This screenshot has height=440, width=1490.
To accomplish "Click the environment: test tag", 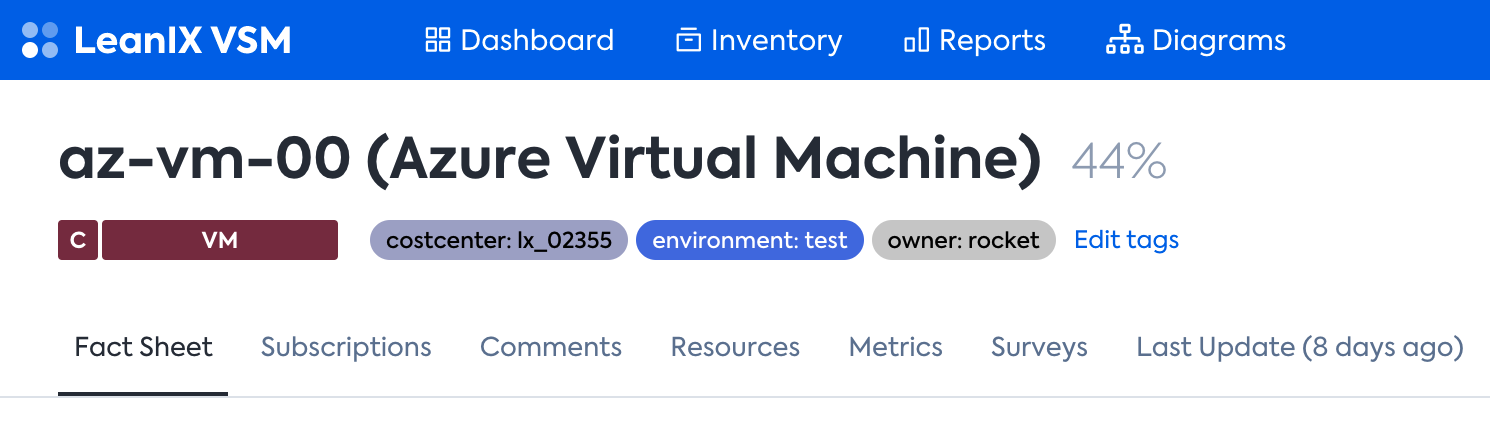I will pos(750,240).
